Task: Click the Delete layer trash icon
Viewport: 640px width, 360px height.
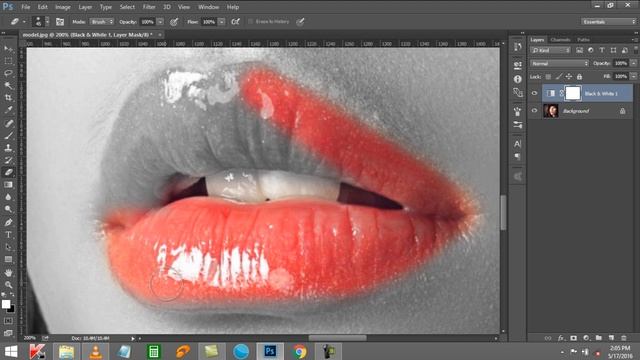Action: 624,338
